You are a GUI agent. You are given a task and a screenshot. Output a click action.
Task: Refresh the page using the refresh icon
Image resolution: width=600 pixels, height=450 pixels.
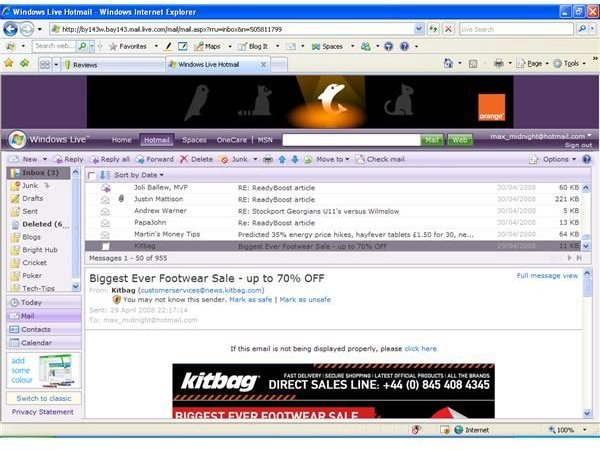[x=433, y=29]
